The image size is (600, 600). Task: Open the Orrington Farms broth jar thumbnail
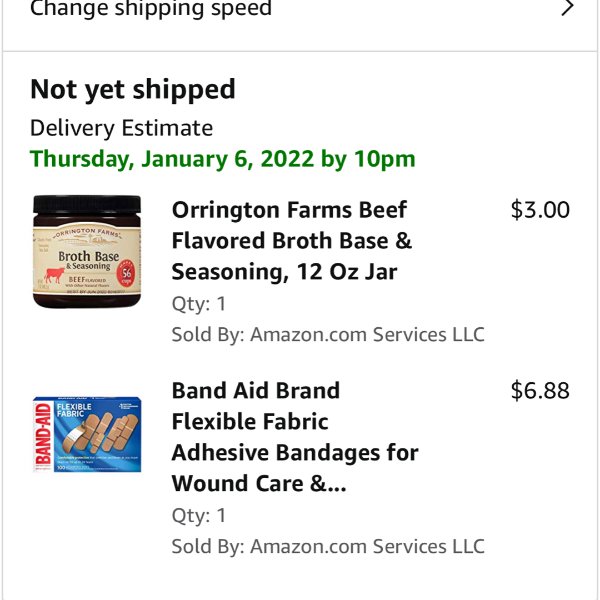87,251
